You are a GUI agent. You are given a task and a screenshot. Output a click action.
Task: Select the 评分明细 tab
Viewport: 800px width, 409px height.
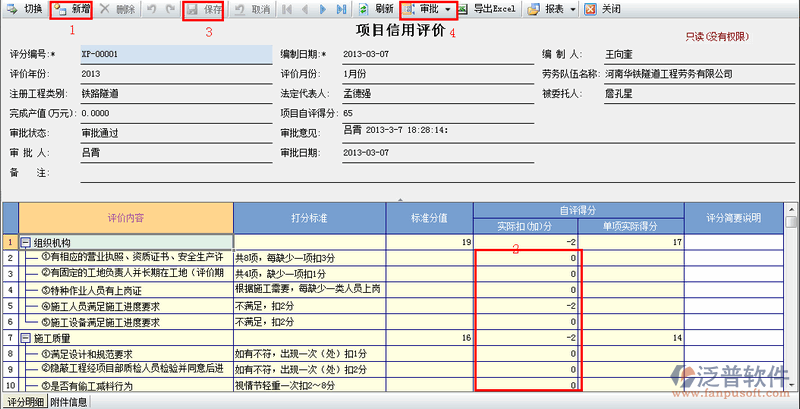[x=23, y=402]
